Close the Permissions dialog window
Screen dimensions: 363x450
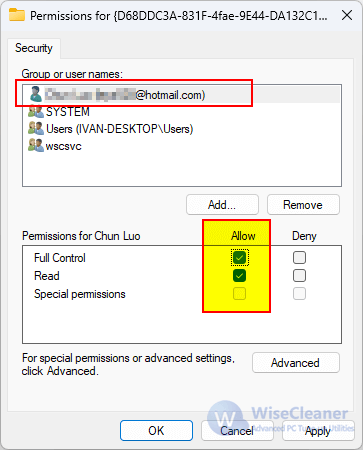(x=347, y=15)
